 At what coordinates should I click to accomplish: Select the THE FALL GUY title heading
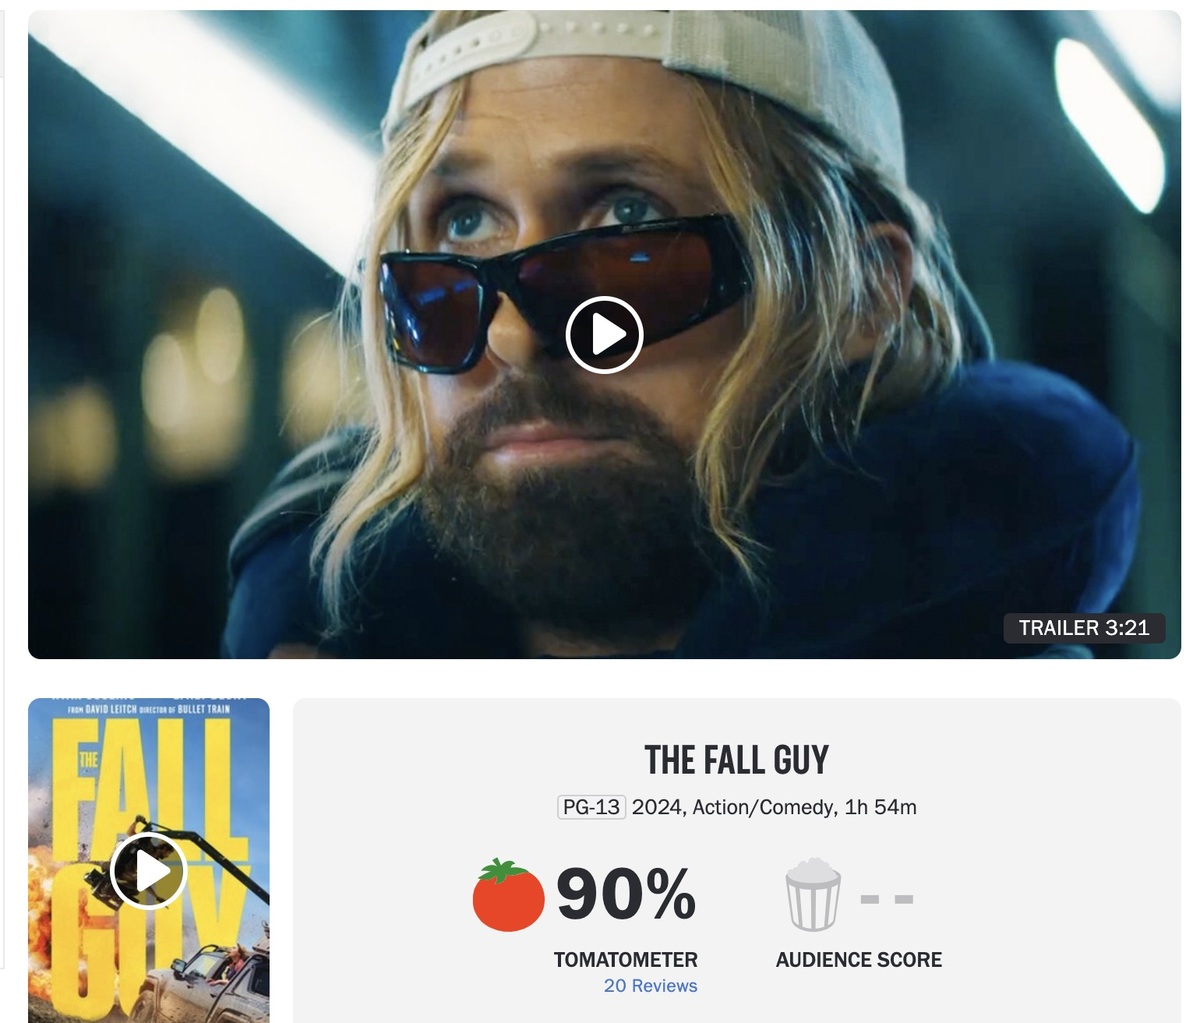click(x=736, y=760)
